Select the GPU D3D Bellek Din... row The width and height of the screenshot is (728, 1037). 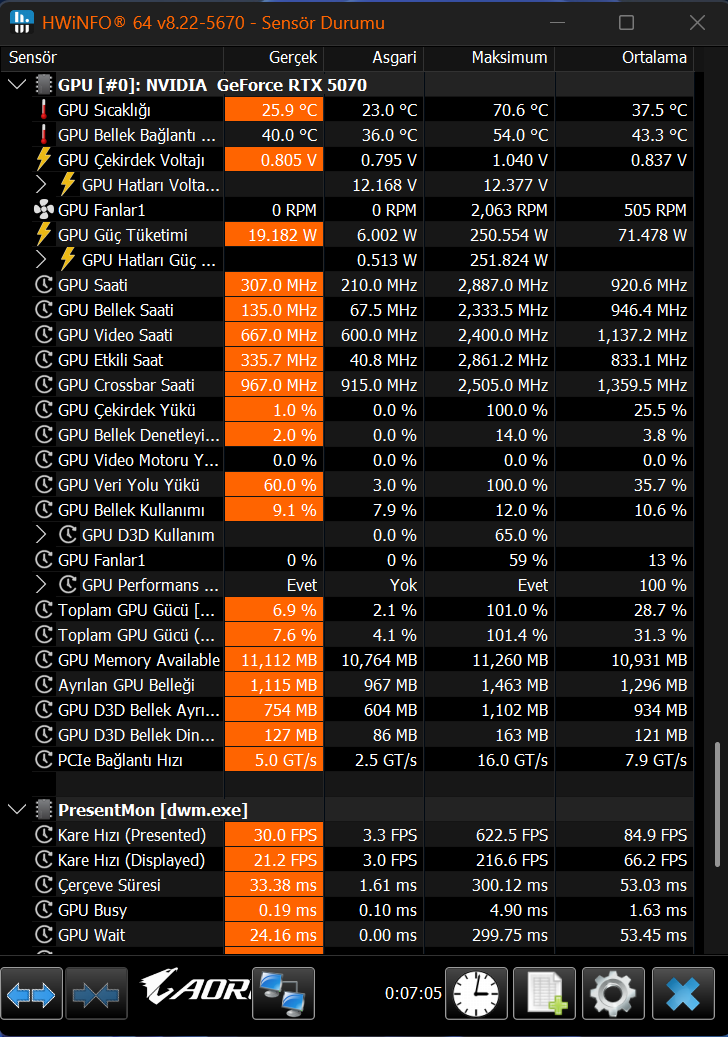[362, 735]
